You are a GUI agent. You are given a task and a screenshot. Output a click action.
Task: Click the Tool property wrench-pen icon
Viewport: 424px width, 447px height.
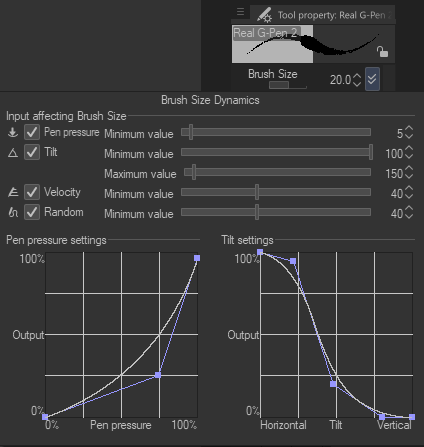[265, 15]
